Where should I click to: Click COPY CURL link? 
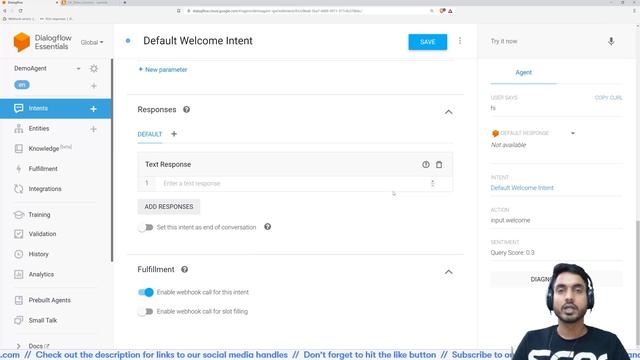point(608,98)
